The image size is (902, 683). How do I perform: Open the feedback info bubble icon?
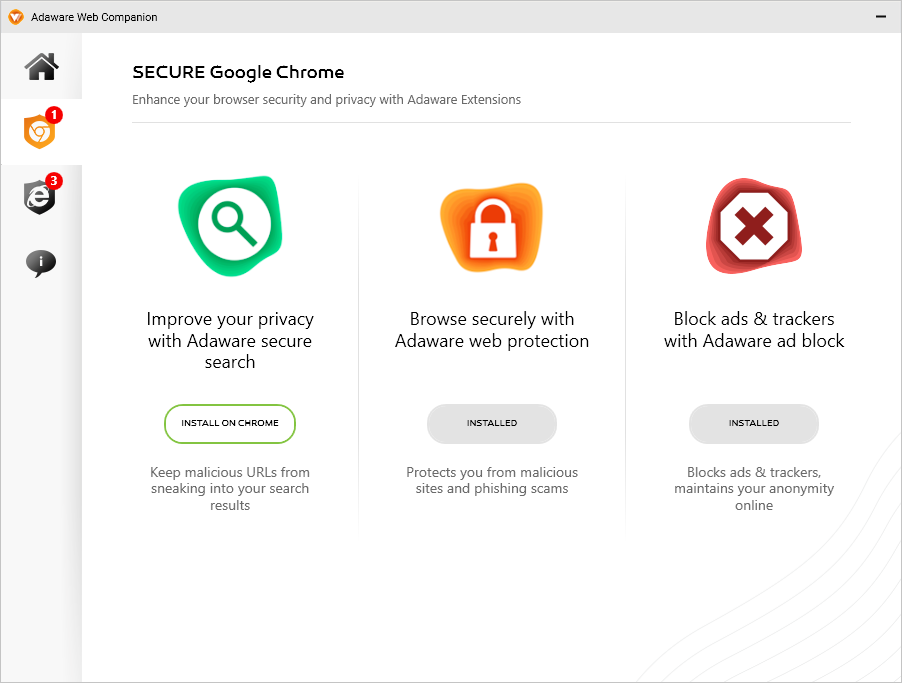point(41,263)
